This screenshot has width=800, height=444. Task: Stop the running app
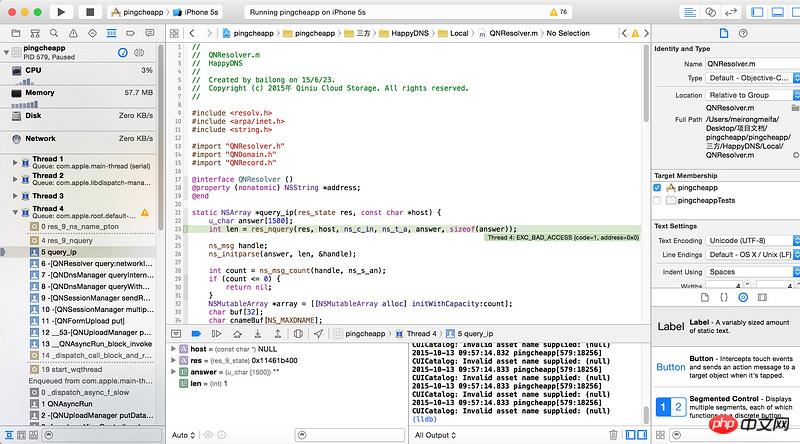89,12
